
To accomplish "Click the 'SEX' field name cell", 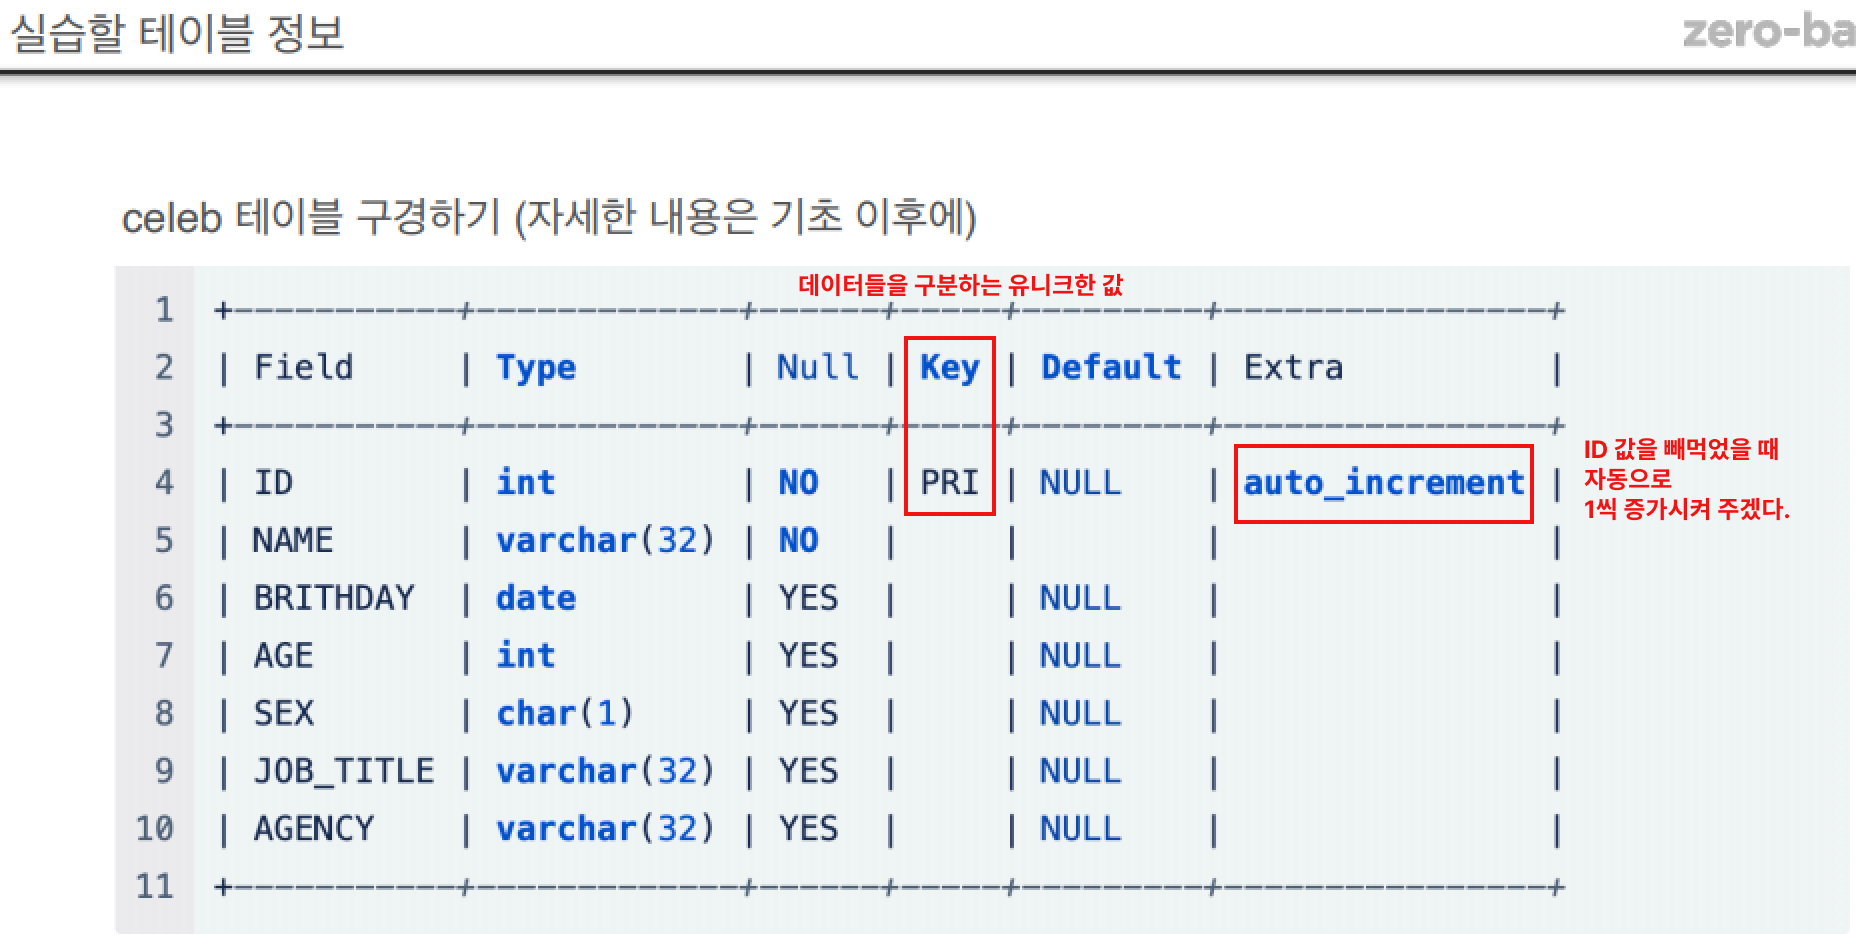I will tap(284, 714).
